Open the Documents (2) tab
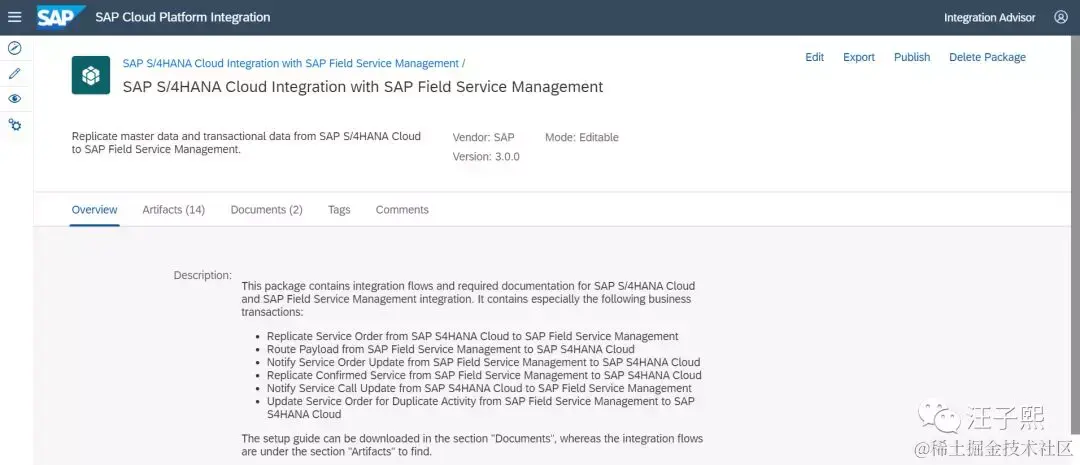 (x=266, y=210)
